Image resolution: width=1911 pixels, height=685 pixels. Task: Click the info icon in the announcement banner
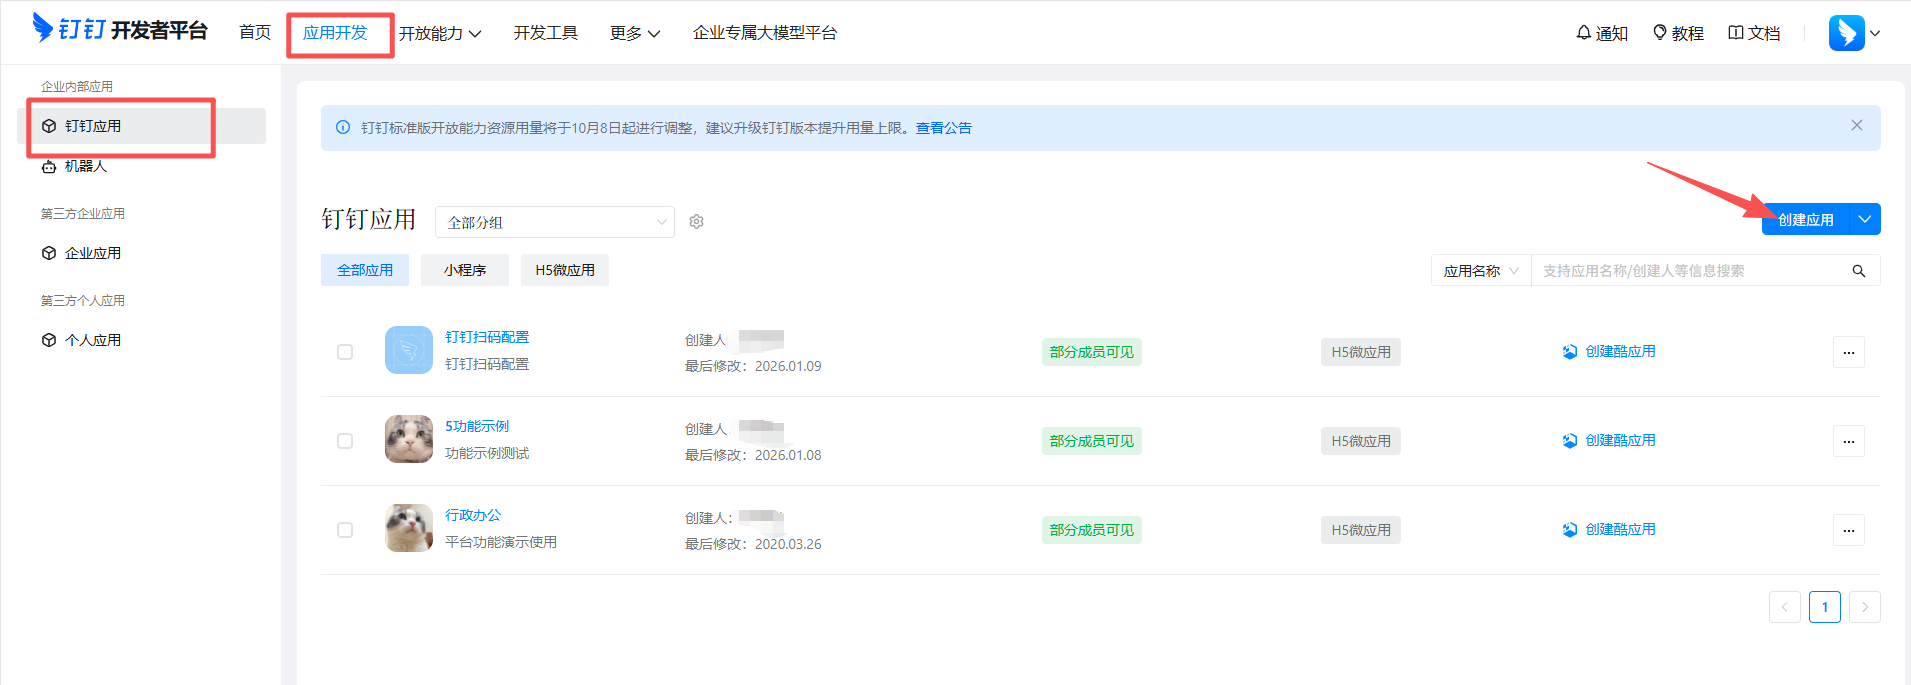coord(343,128)
